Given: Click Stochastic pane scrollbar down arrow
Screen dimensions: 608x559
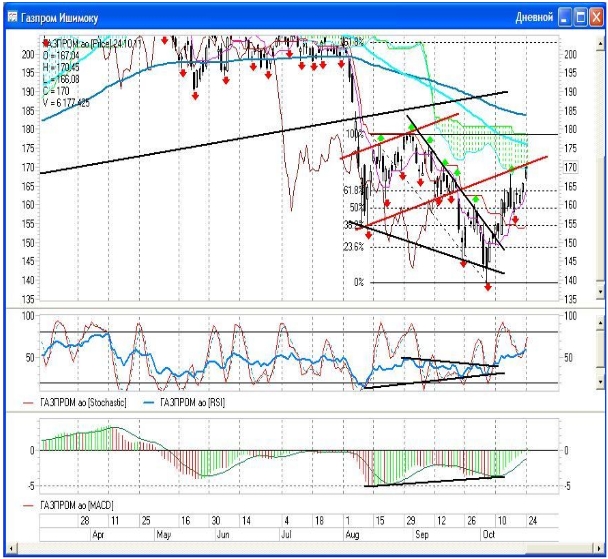Looking at the screenshot, I should [x=600, y=382].
